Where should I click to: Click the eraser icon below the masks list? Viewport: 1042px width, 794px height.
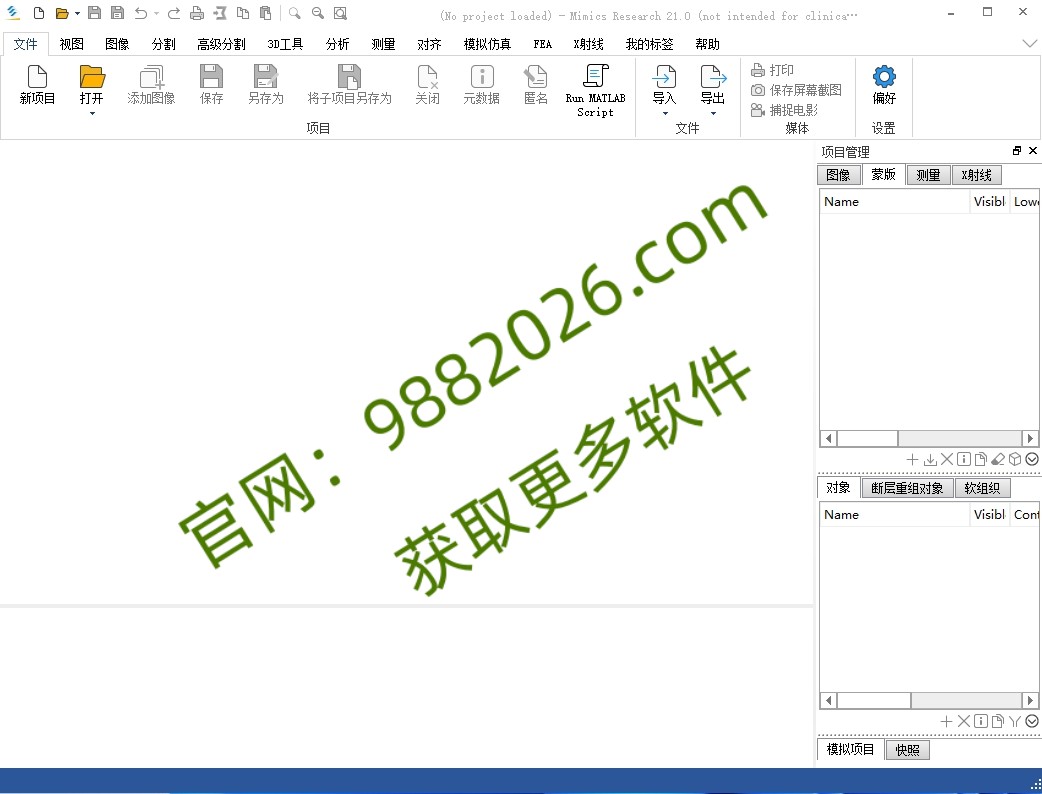997,459
